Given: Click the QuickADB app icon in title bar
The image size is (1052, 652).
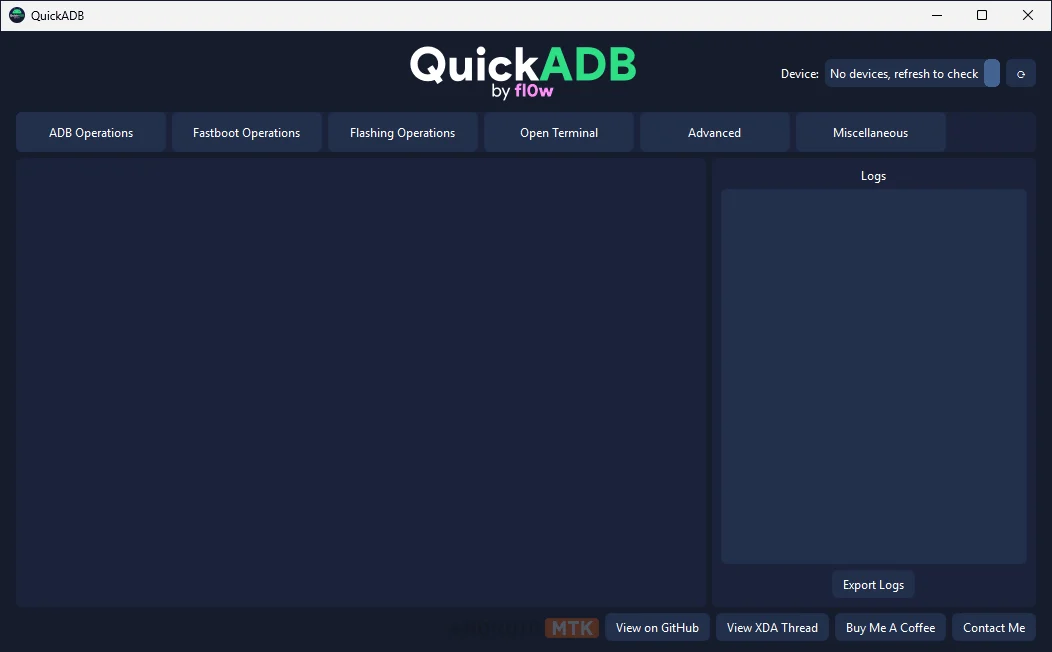Looking at the screenshot, I should (16, 15).
